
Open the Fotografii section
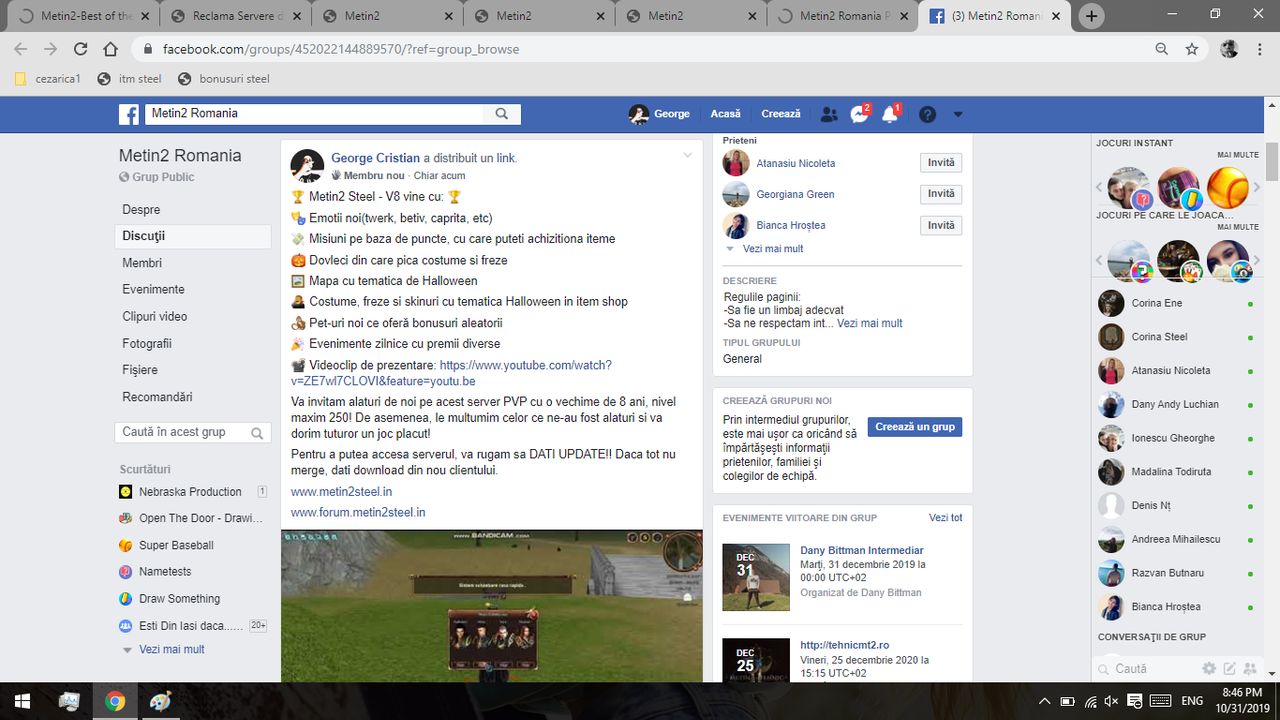(192, 344)
